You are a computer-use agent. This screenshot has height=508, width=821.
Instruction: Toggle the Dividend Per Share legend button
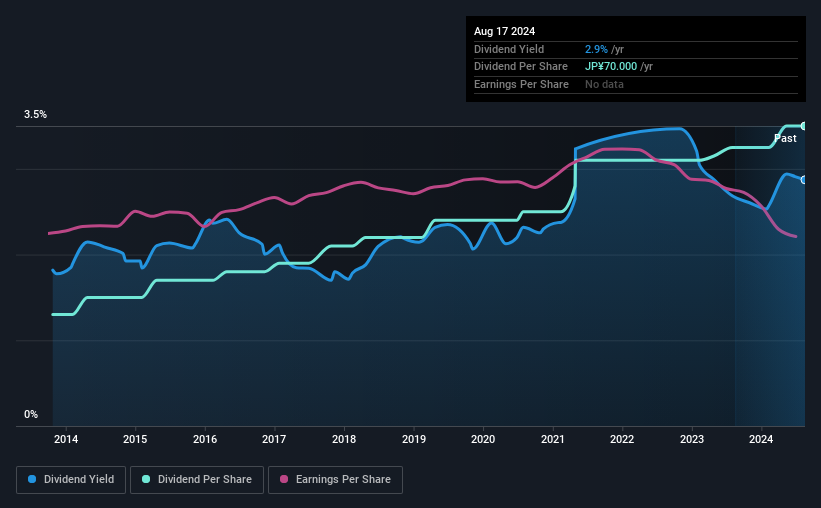197,480
